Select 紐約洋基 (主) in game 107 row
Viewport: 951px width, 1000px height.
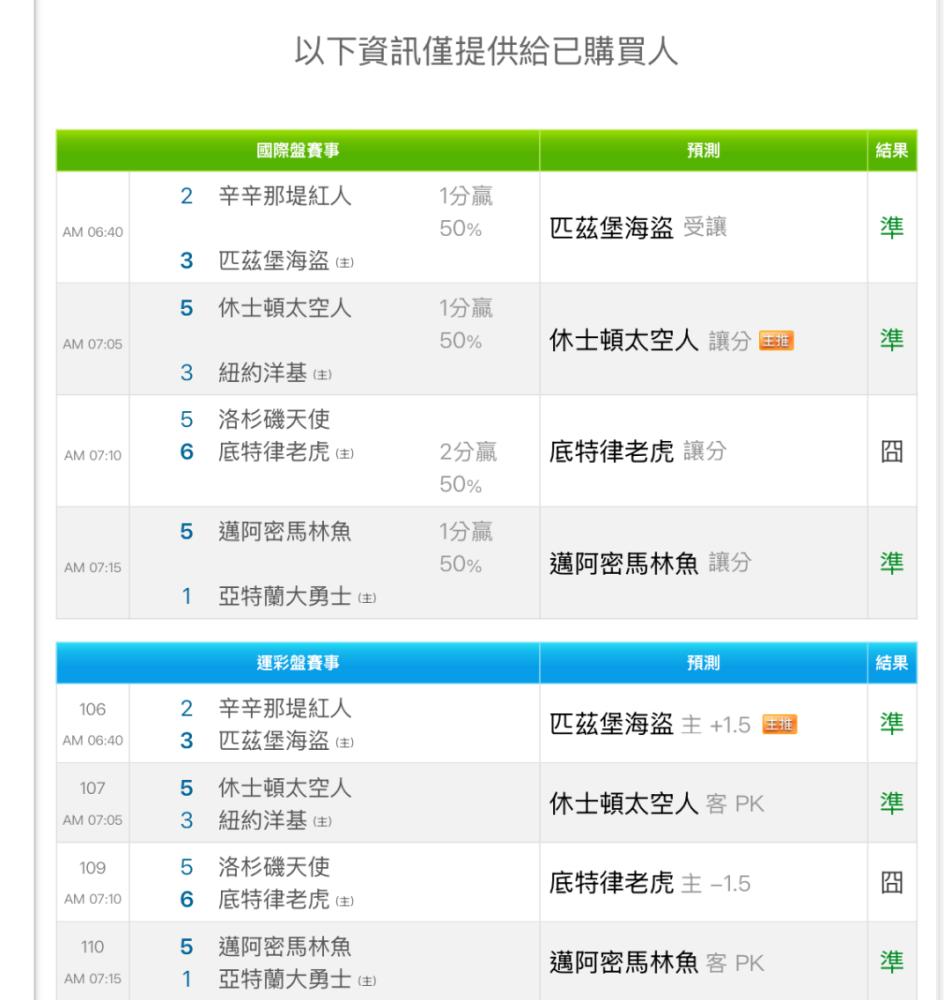tap(275, 821)
